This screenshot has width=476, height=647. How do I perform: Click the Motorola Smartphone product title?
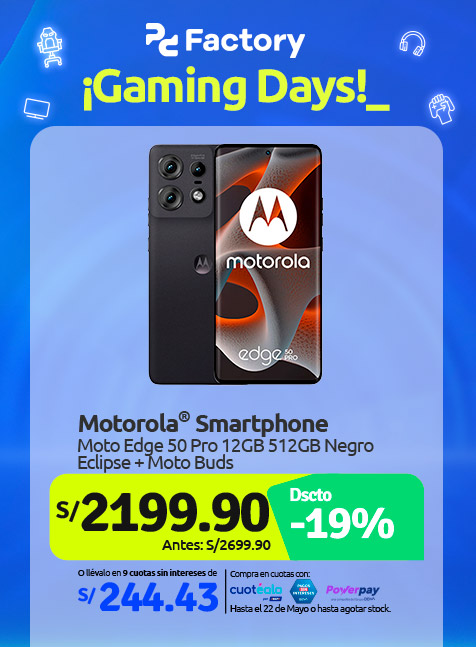click(203, 424)
